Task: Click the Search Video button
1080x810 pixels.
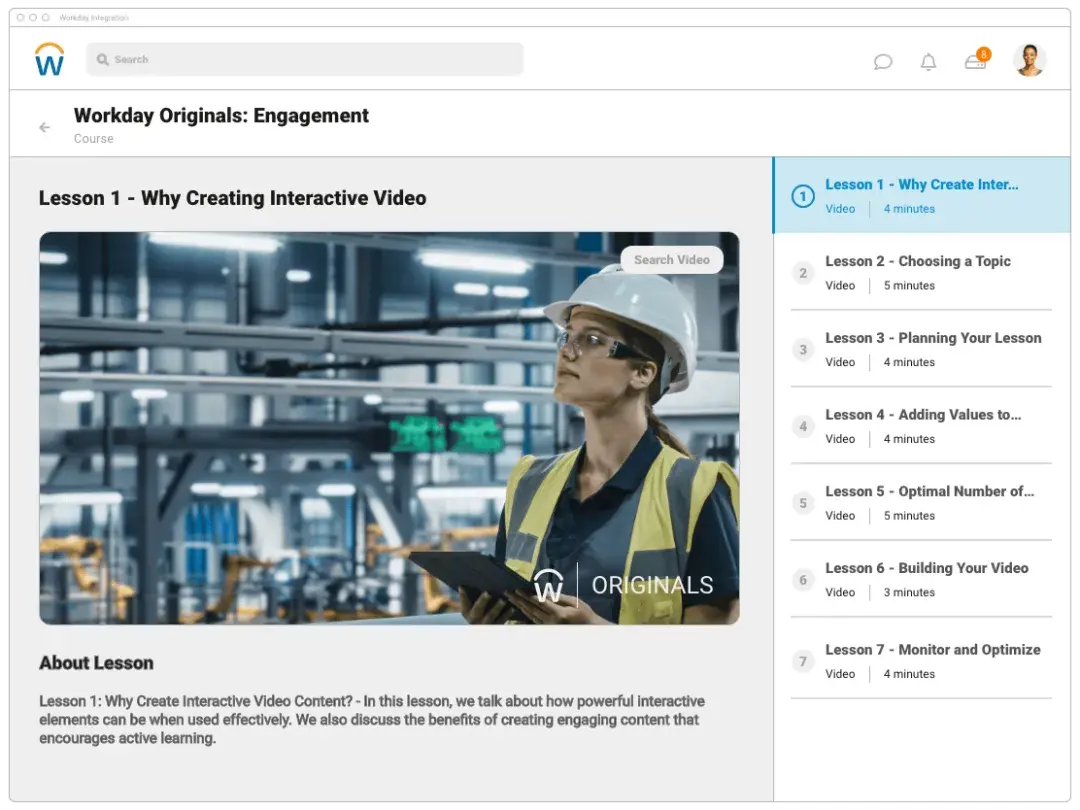Action: (x=671, y=260)
